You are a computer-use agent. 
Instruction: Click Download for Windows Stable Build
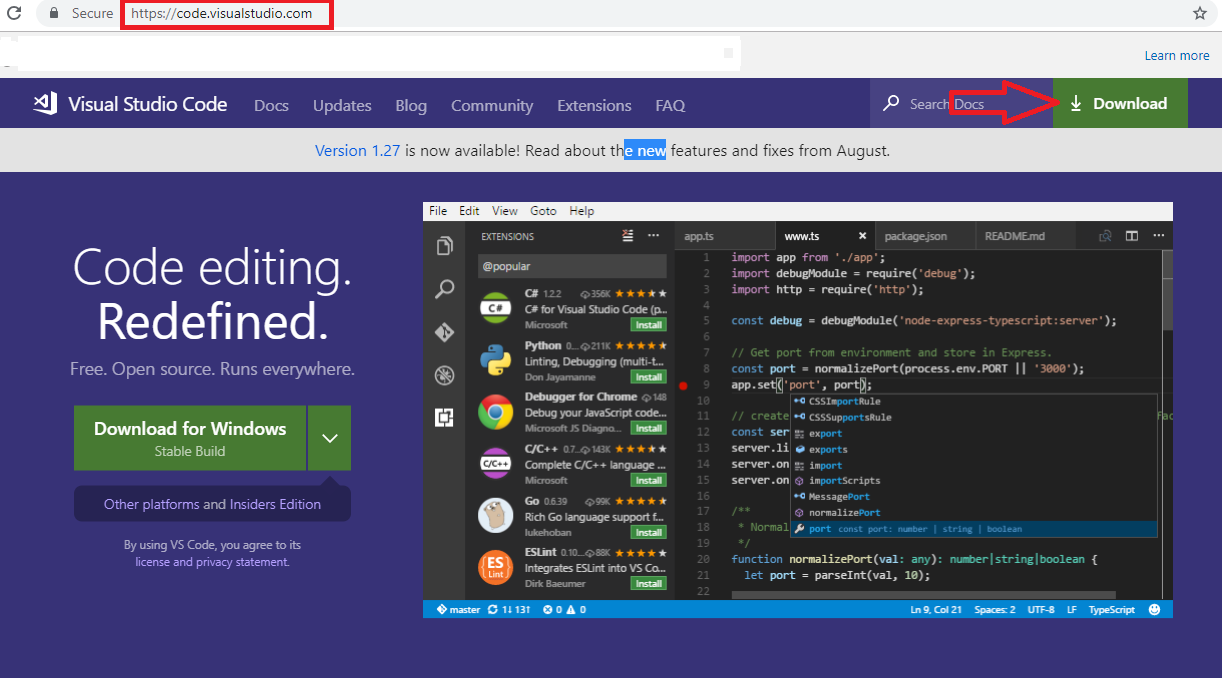[x=190, y=438]
